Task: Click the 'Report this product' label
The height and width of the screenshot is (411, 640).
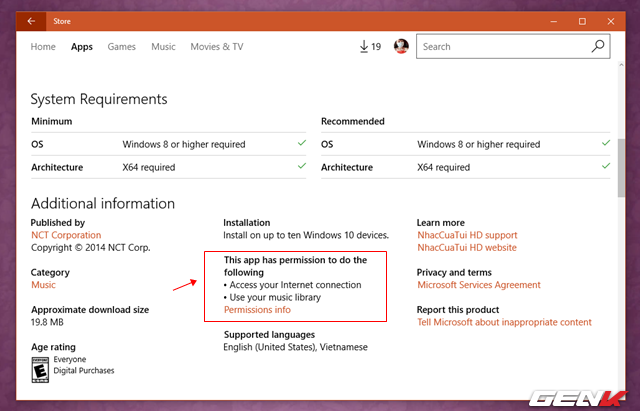Action: click(x=458, y=310)
